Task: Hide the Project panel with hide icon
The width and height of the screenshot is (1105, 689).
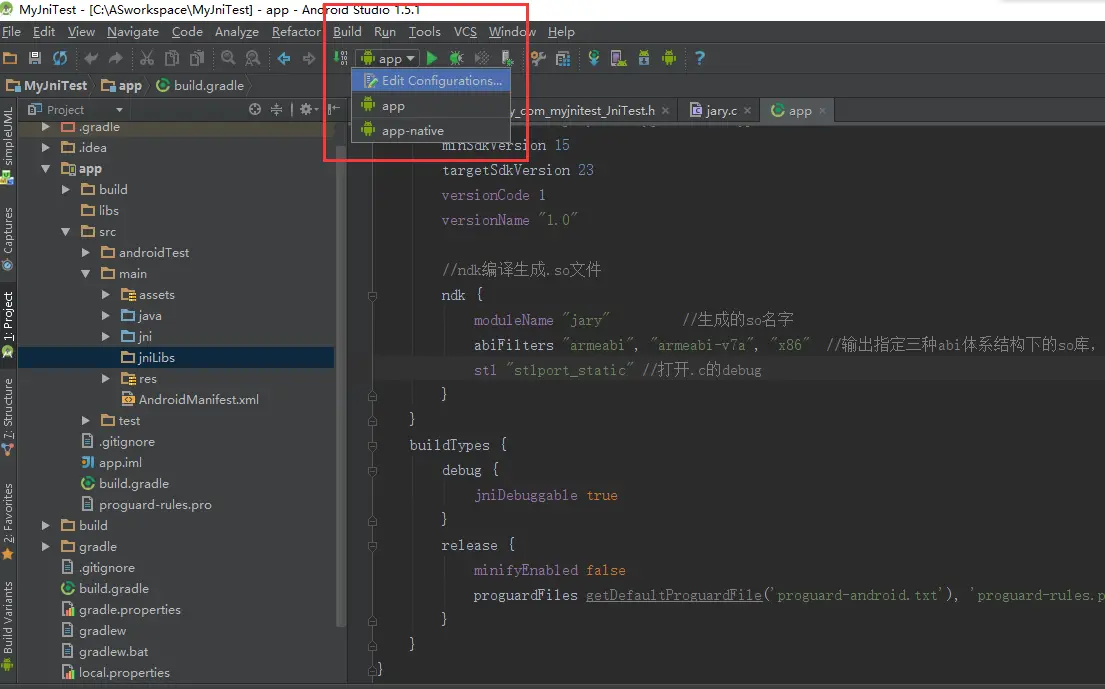Action: click(x=333, y=109)
